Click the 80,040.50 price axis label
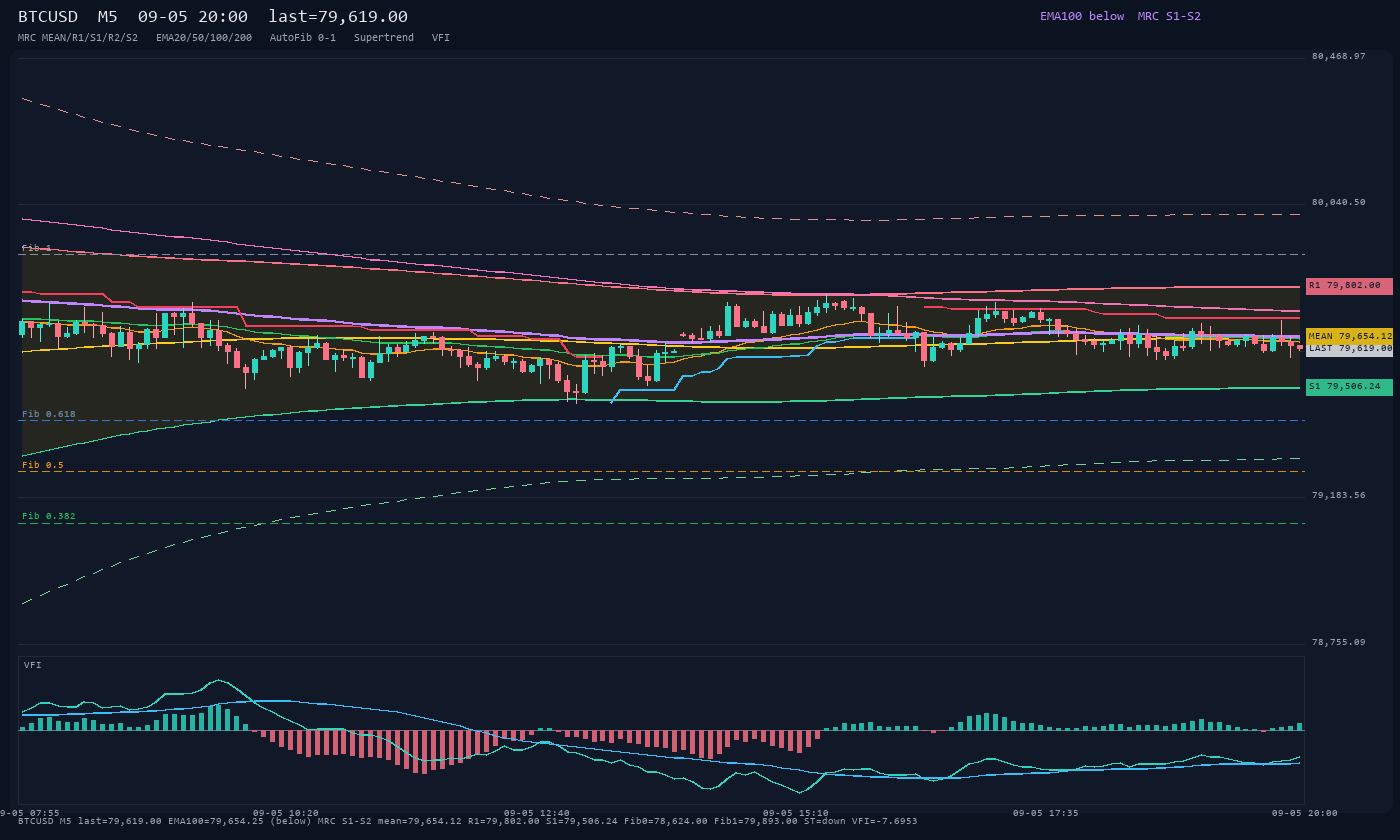The image size is (1400, 840). tap(1338, 202)
